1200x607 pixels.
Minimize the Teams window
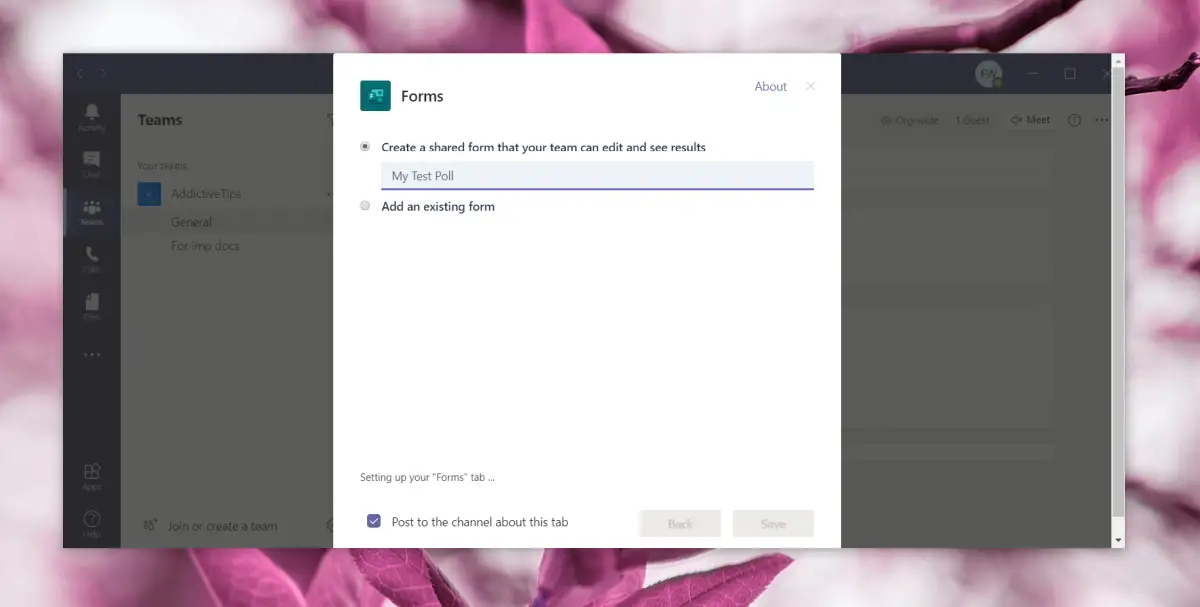(1035, 74)
